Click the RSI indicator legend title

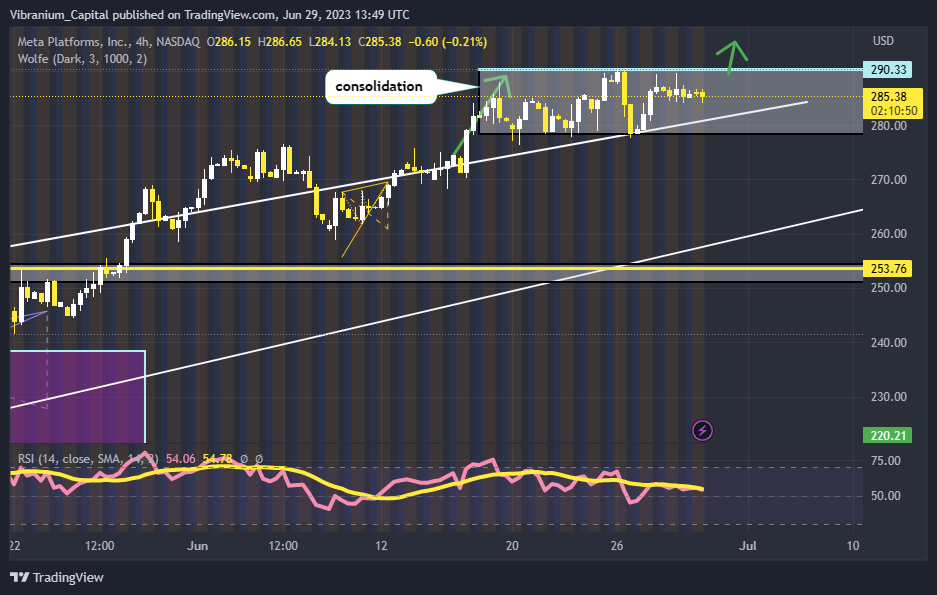(x=88, y=459)
